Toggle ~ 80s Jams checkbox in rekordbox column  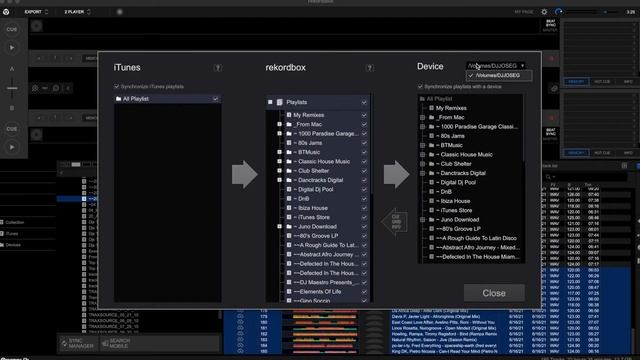[x=364, y=143]
